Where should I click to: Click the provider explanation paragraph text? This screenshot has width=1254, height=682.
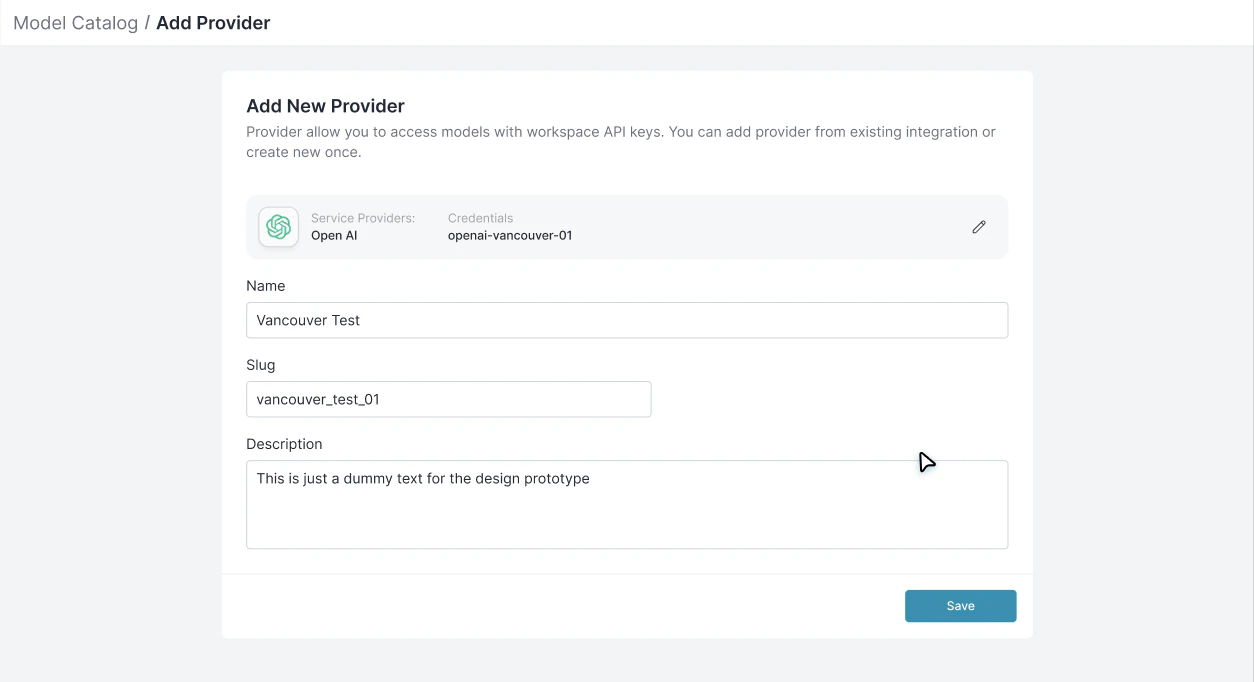(621, 142)
